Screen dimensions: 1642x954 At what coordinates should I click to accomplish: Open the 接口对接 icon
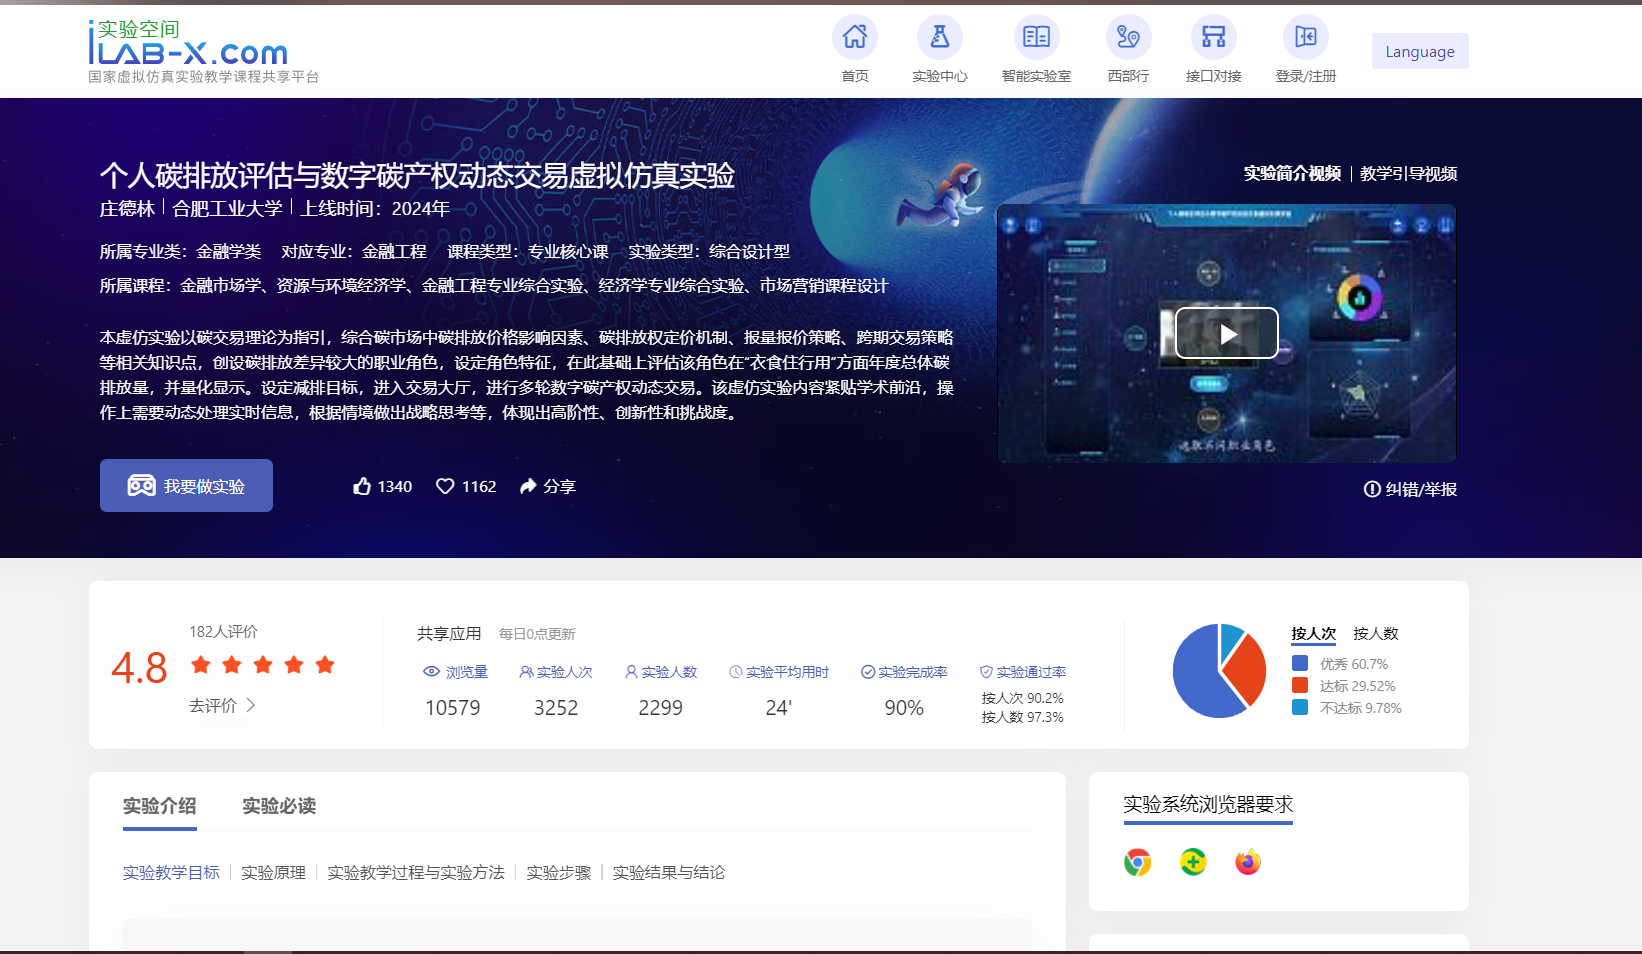[1213, 38]
